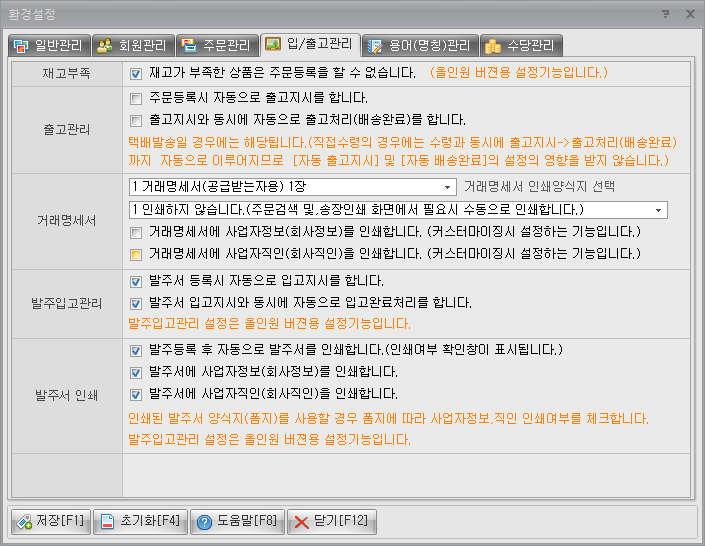Image resolution: width=705 pixels, height=546 pixels.
Task: Click the 초기화[F4] reset button
Action: (140, 522)
